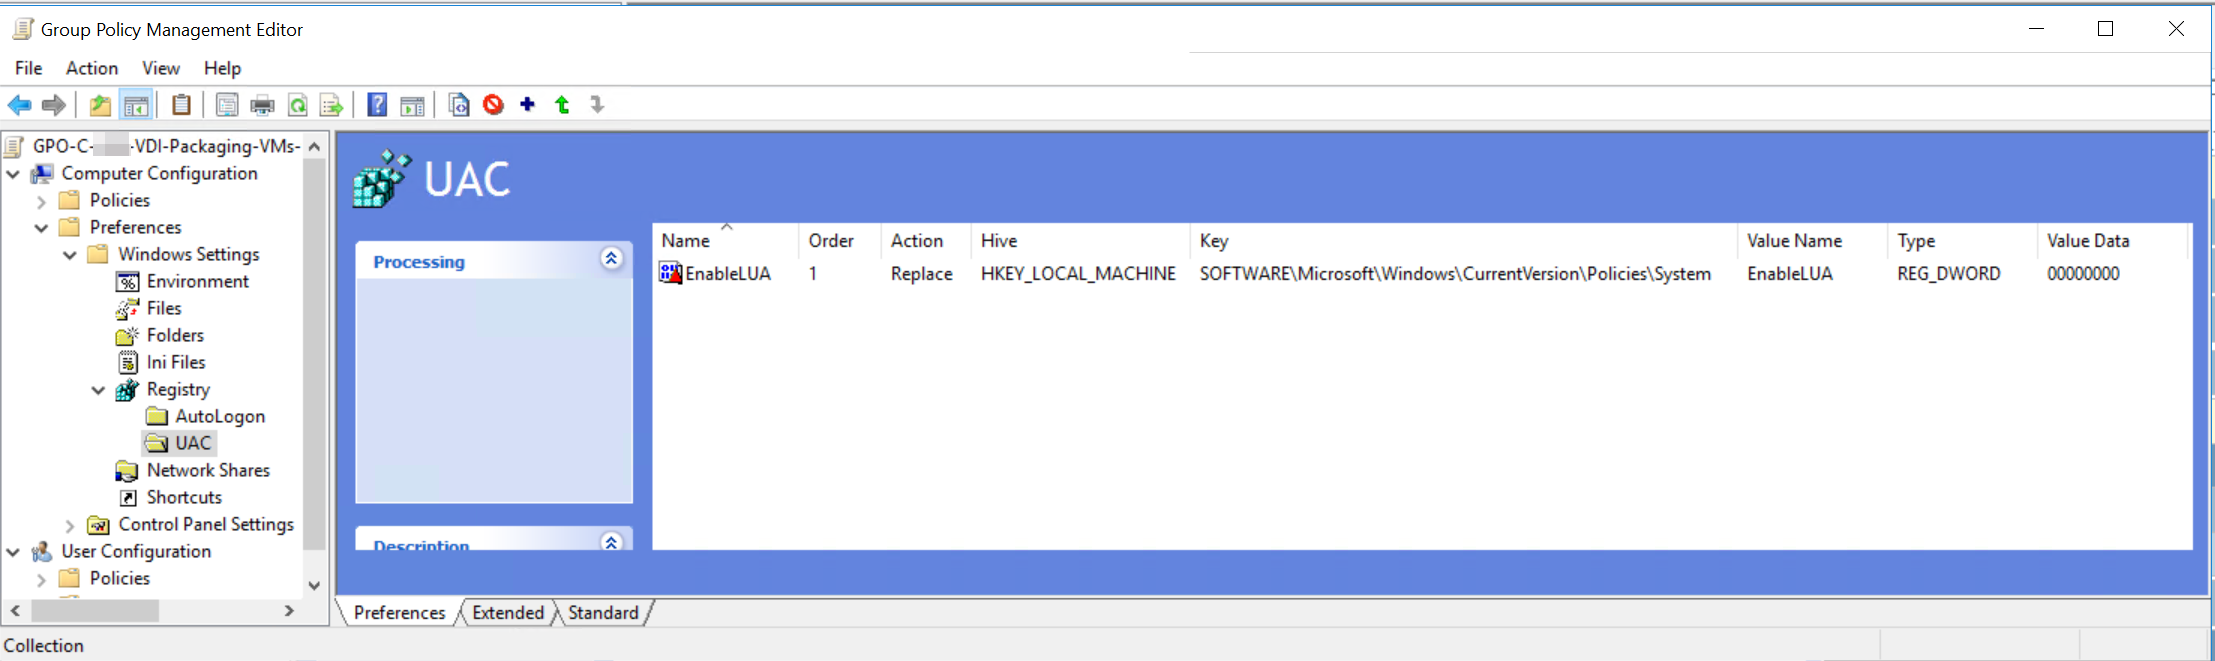The image size is (2215, 661).
Task: Collapse the Windows Settings node
Action: point(69,255)
